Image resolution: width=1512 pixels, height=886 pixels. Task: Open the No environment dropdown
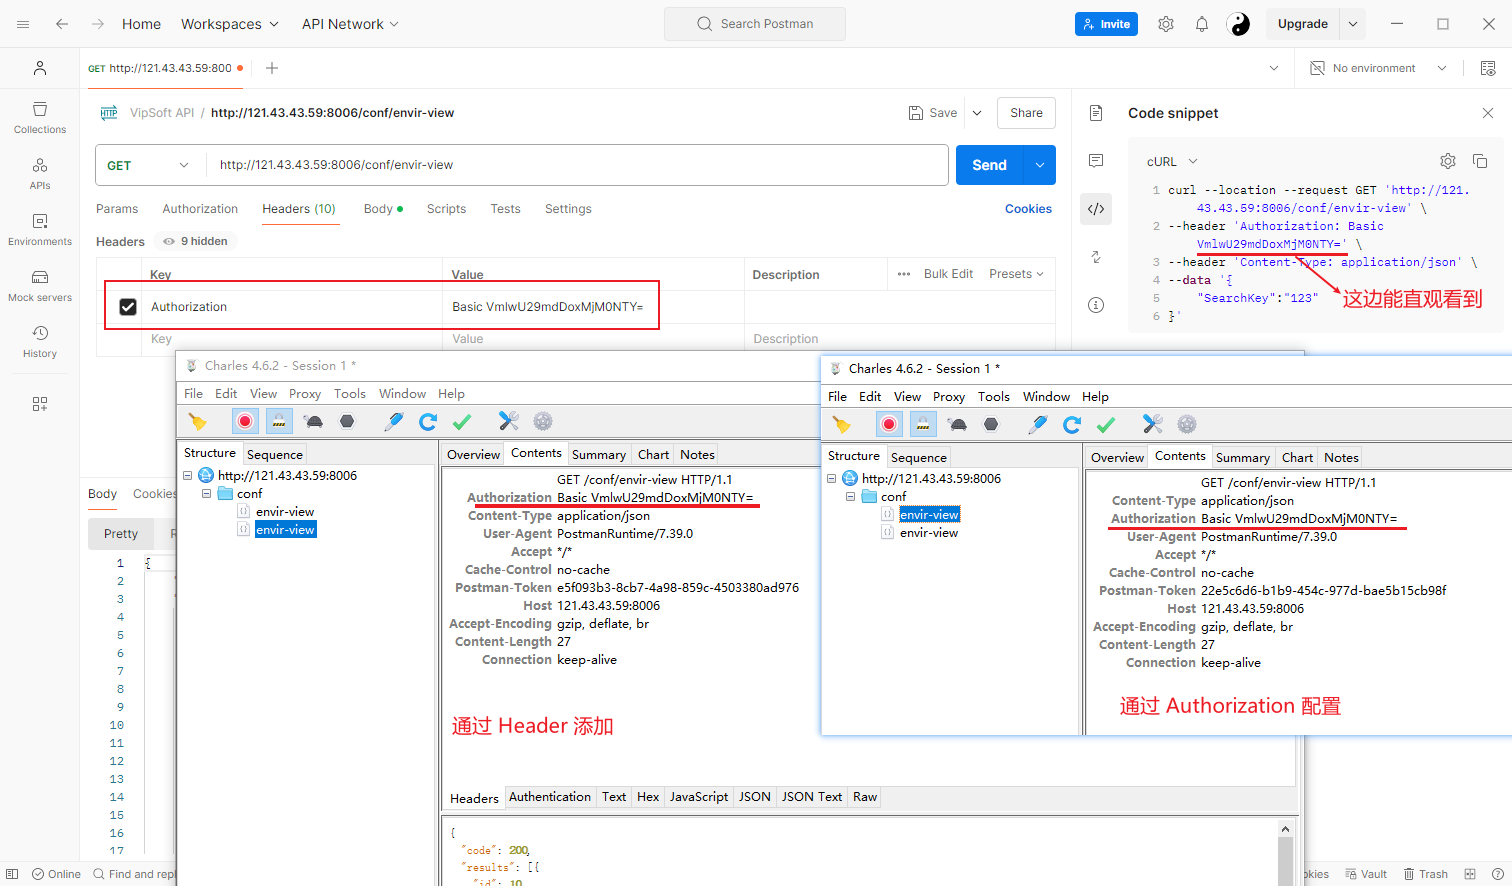1379,68
